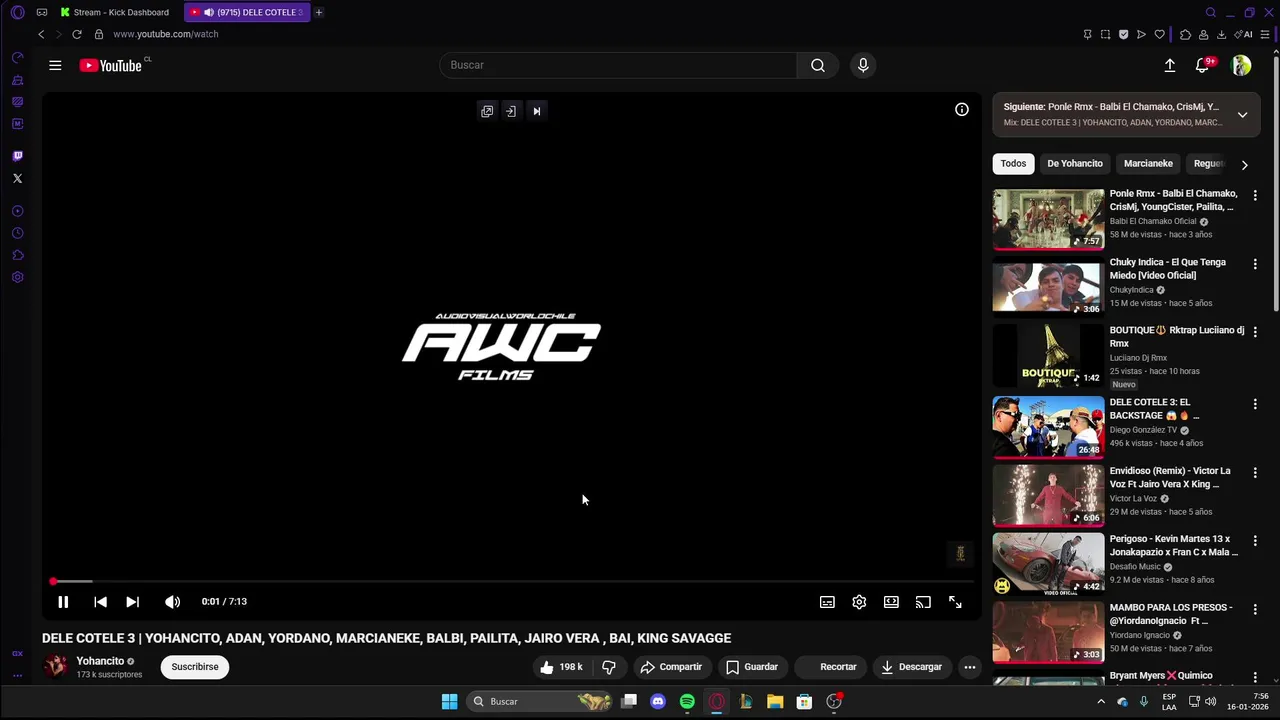Open more actions ellipsis below video
Image resolution: width=1280 pixels, height=720 pixels.
pos(969,667)
